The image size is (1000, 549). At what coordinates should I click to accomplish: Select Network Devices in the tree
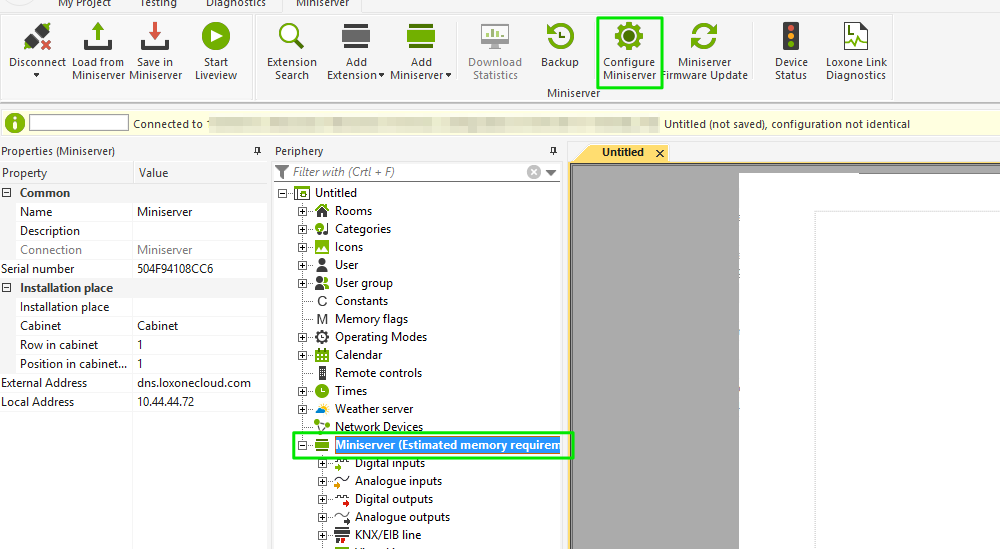point(379,427)
